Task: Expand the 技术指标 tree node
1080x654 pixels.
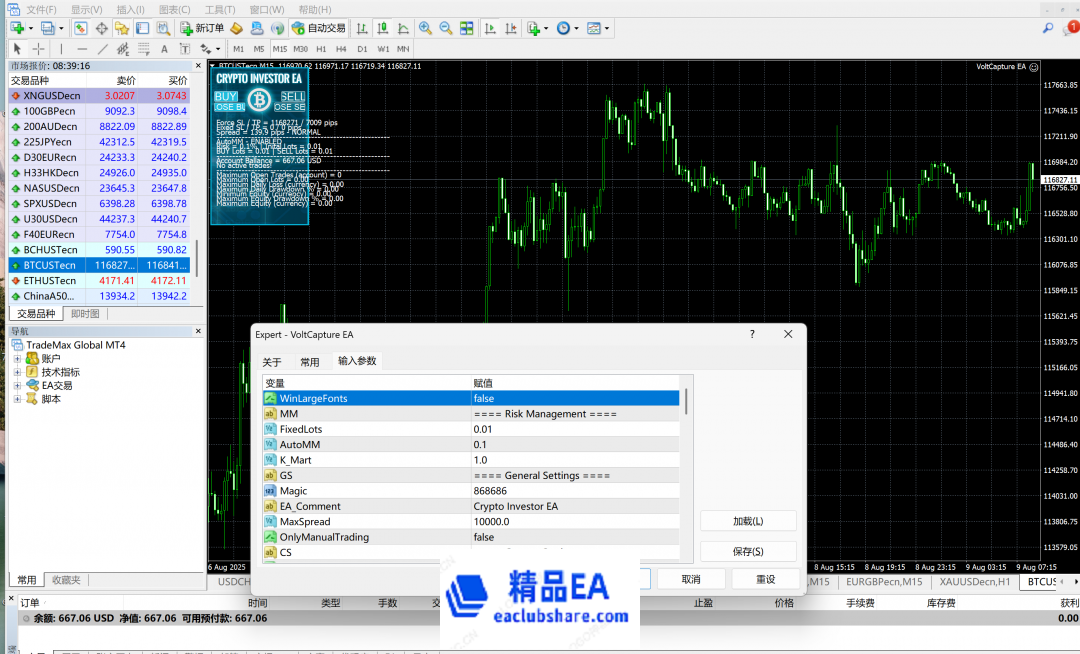Action: 17,372
